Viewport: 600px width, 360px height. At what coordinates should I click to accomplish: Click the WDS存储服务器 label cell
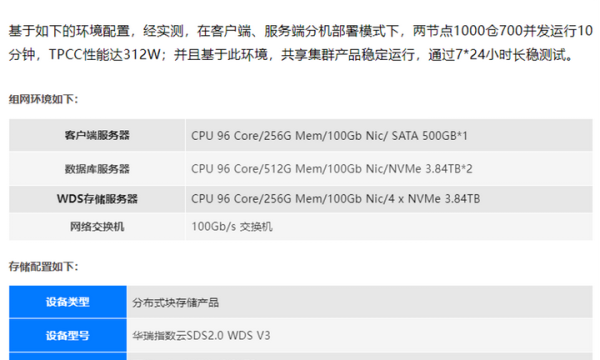pos(97,199)
